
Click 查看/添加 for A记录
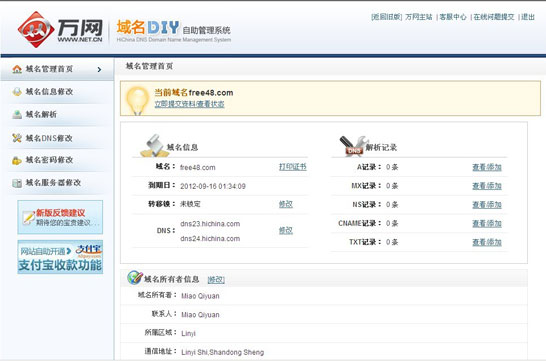[x=487, y=167]
